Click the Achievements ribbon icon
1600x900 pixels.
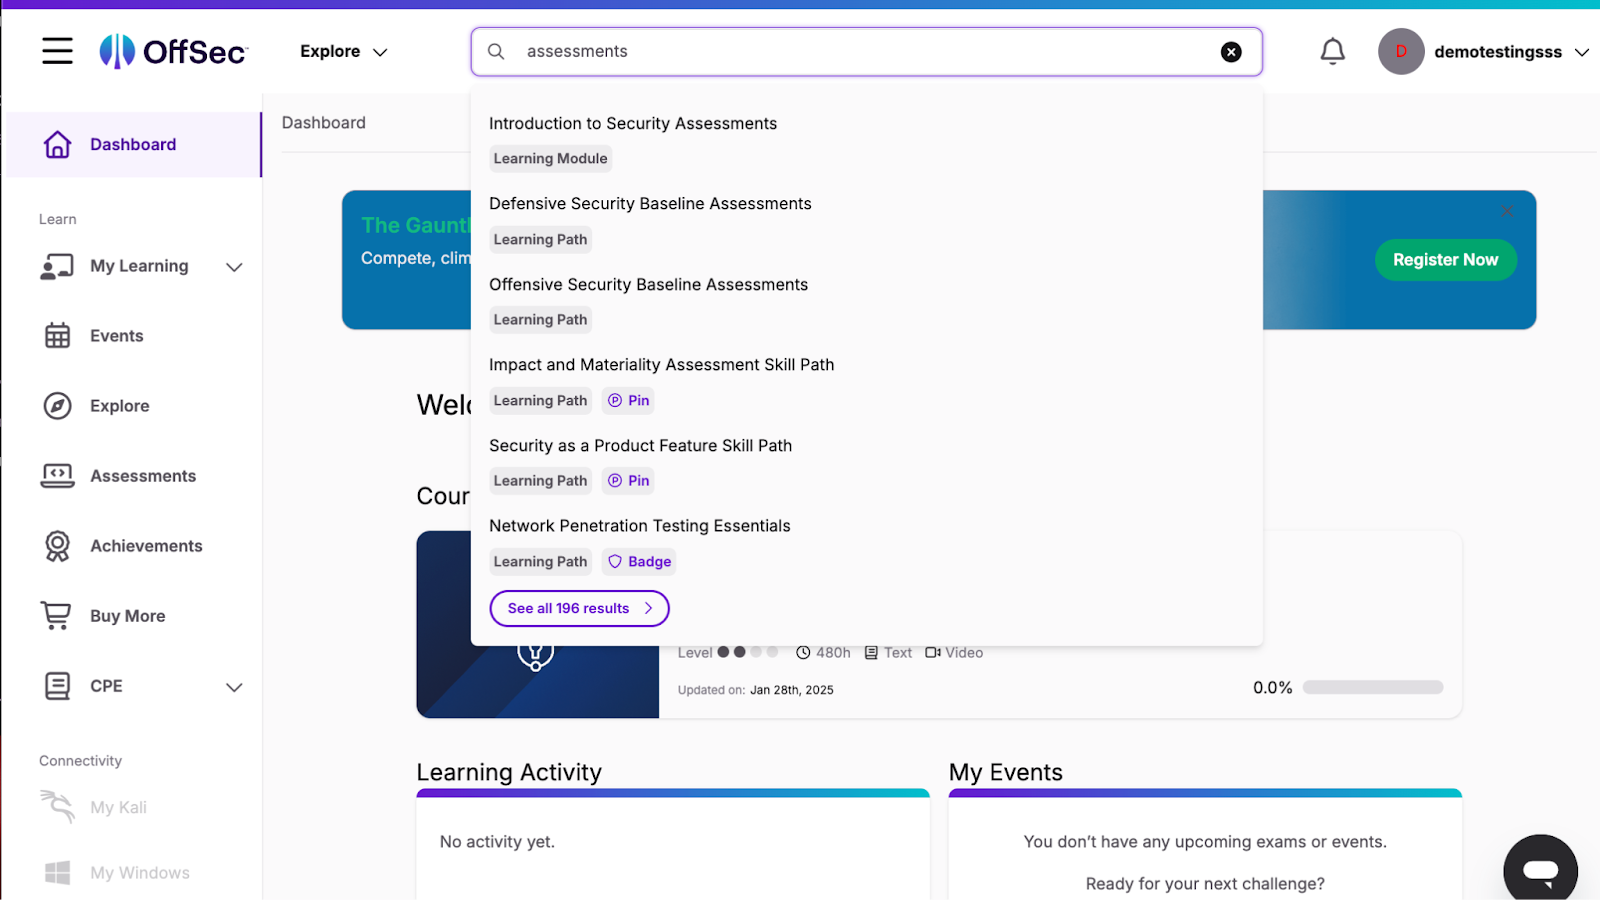(57, 546)
